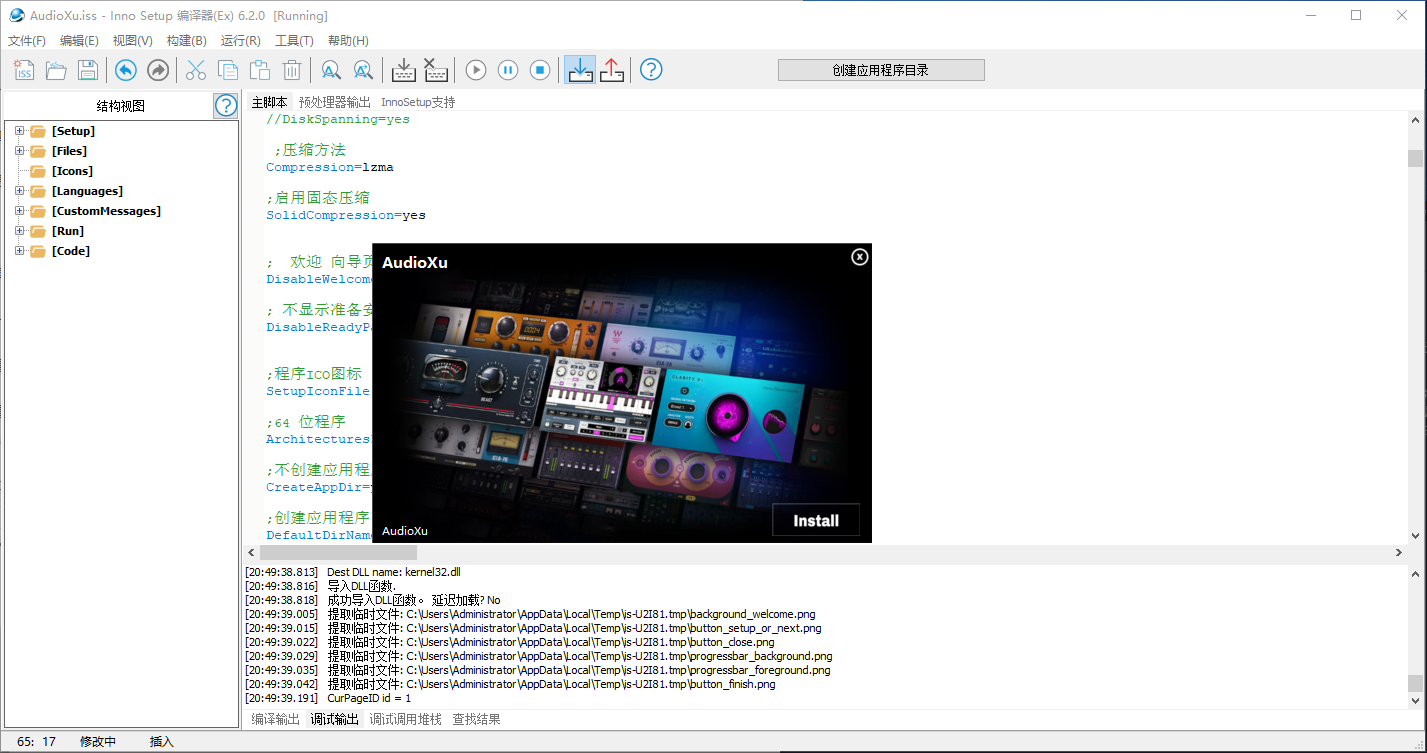Image resolution: width=1427 pixels, height=753 pixels.
Task: Click the save script floppy icon
Action: pyautogui.click(x=88, y=70)
